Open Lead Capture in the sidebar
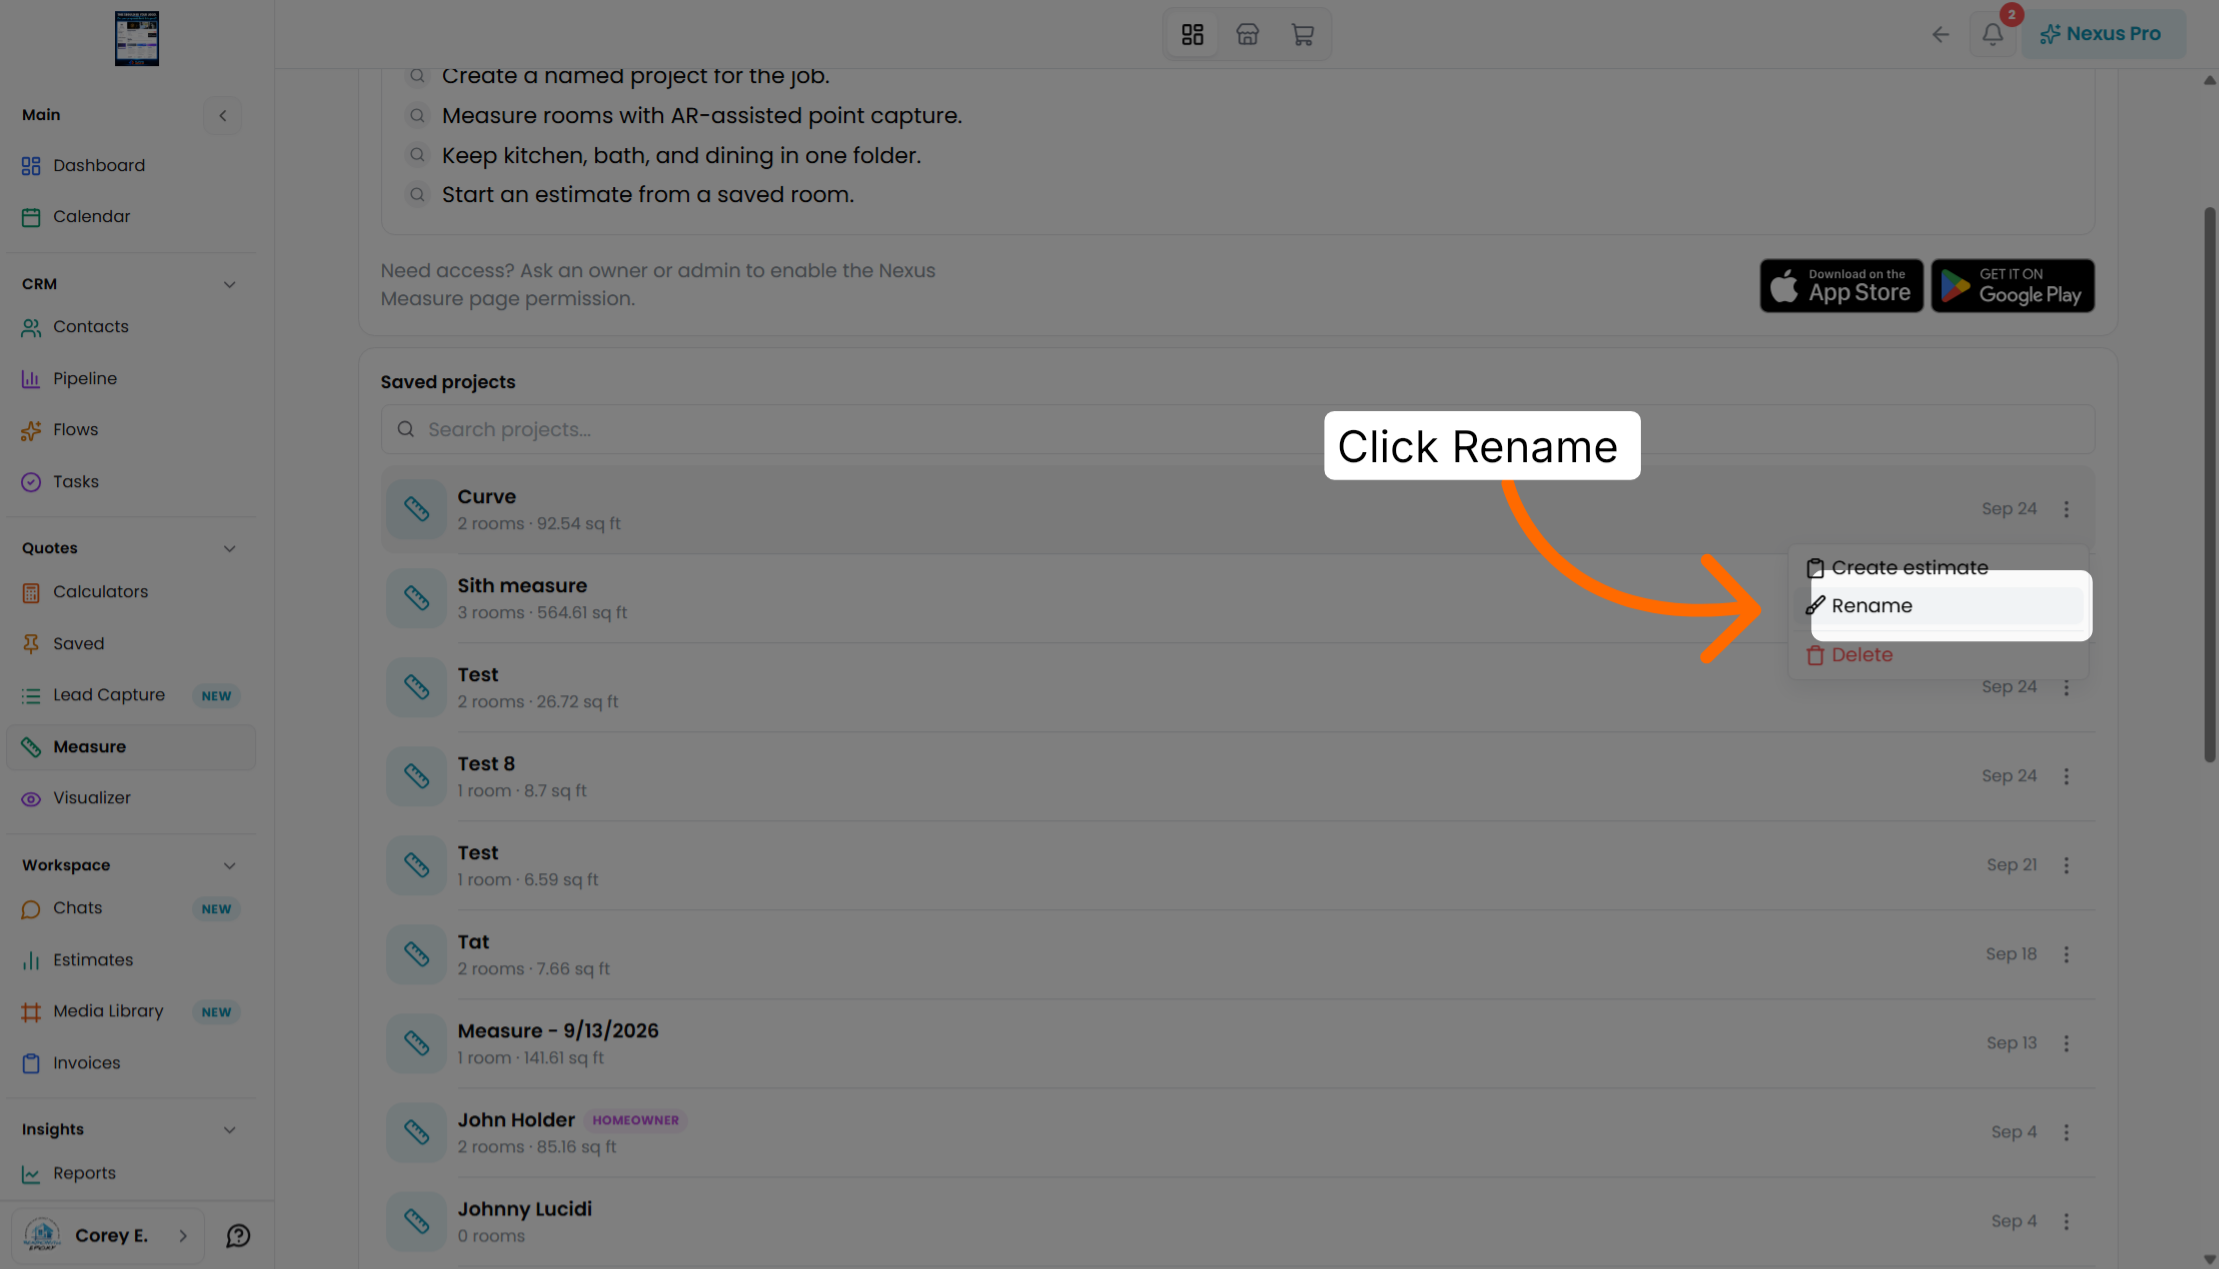This screenshot has width=2219, height=1269. [x=130, y=695]
